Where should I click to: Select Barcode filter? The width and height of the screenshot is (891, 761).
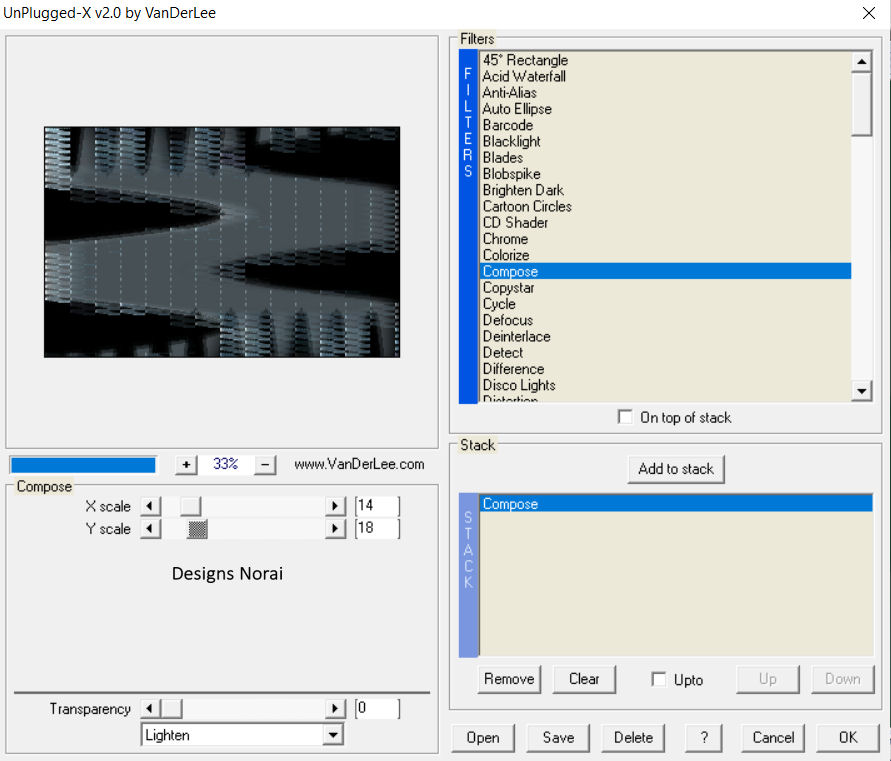665,125
